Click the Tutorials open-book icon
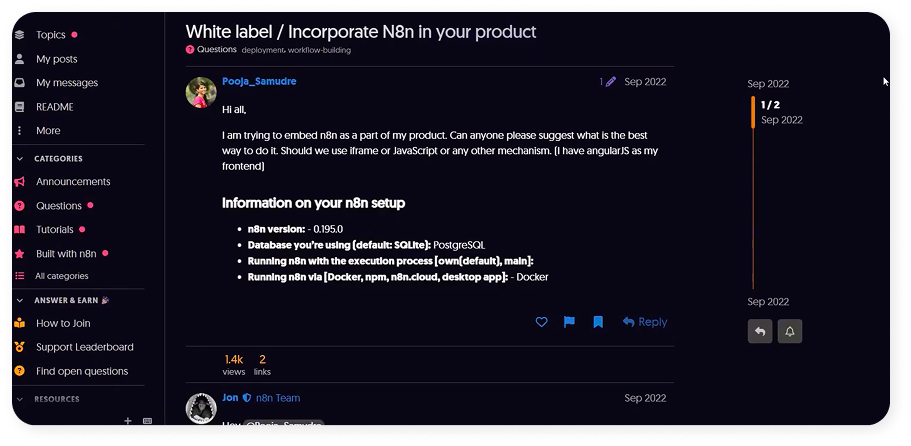Image resolution: width=911 pixels, height=446 pixels. click(20, 229)
